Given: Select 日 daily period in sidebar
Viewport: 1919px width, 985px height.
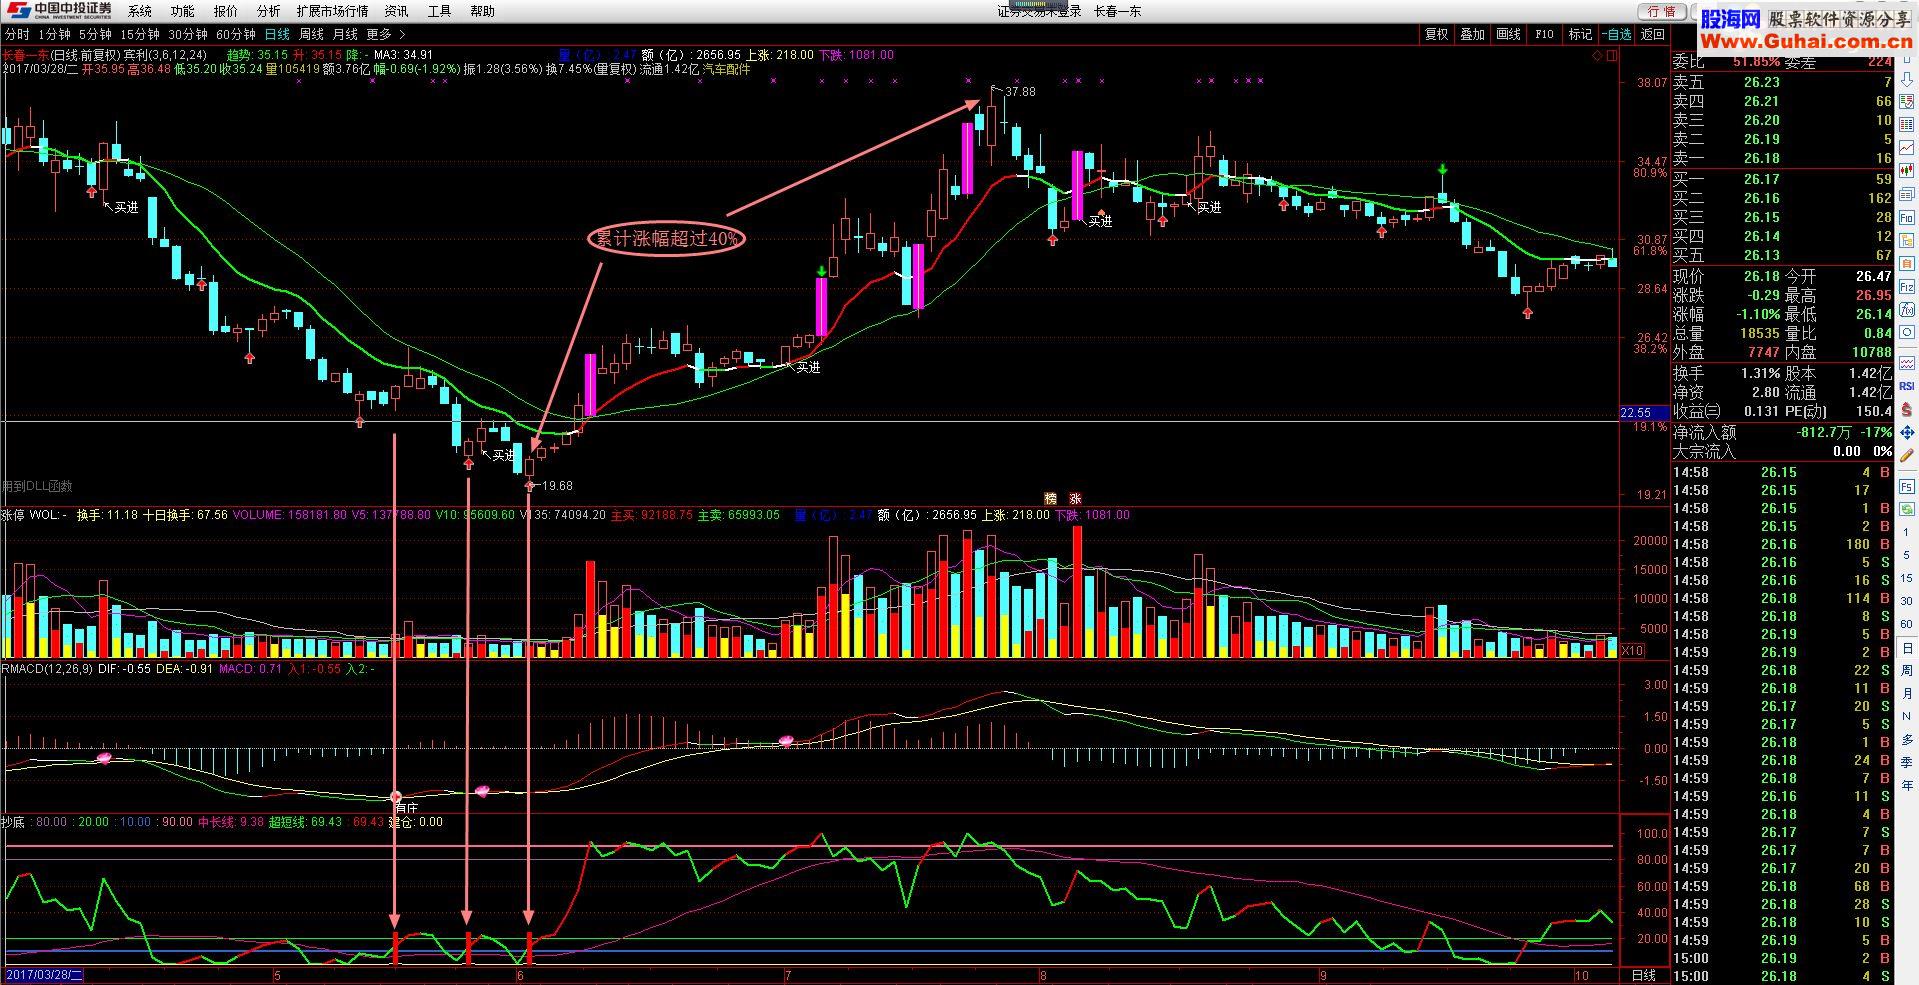Looking at the screenshot, I should tap(1907, 648).
